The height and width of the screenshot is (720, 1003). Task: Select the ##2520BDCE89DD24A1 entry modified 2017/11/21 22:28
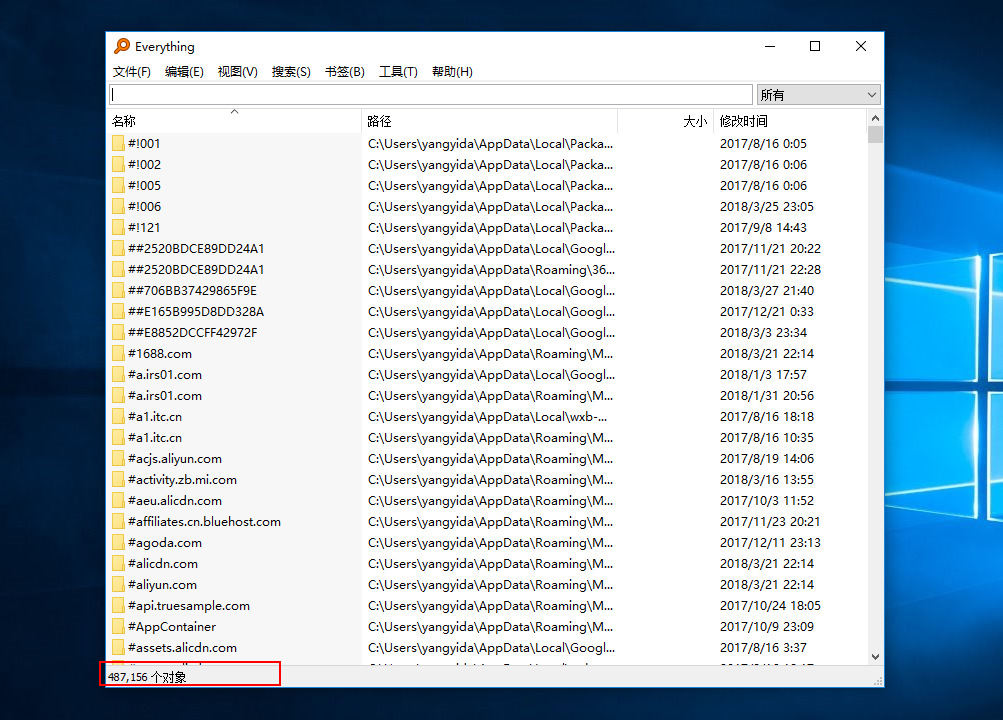(x=487, y=270)
